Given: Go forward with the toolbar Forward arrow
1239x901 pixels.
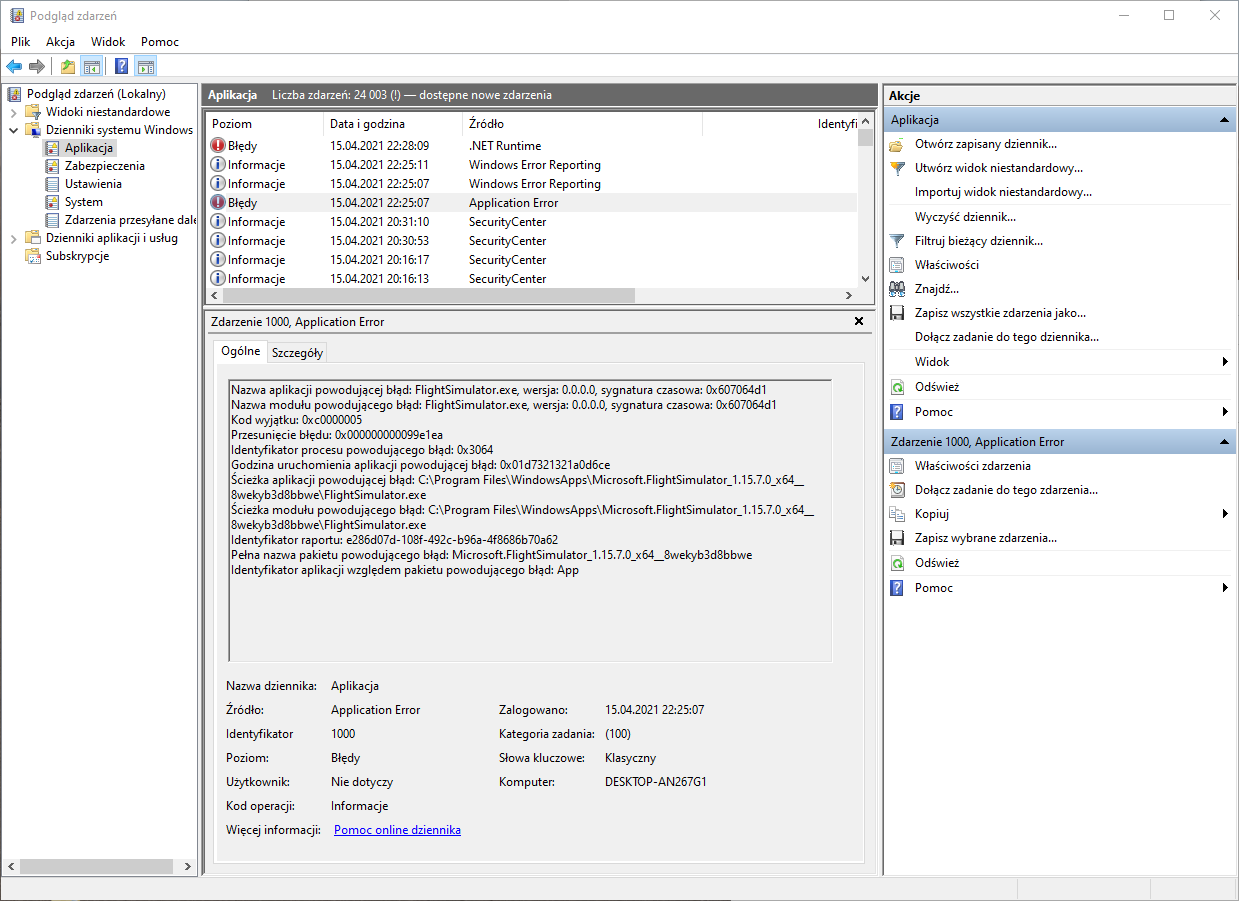Looking at the screenshot, I should (x=37, y=67).
